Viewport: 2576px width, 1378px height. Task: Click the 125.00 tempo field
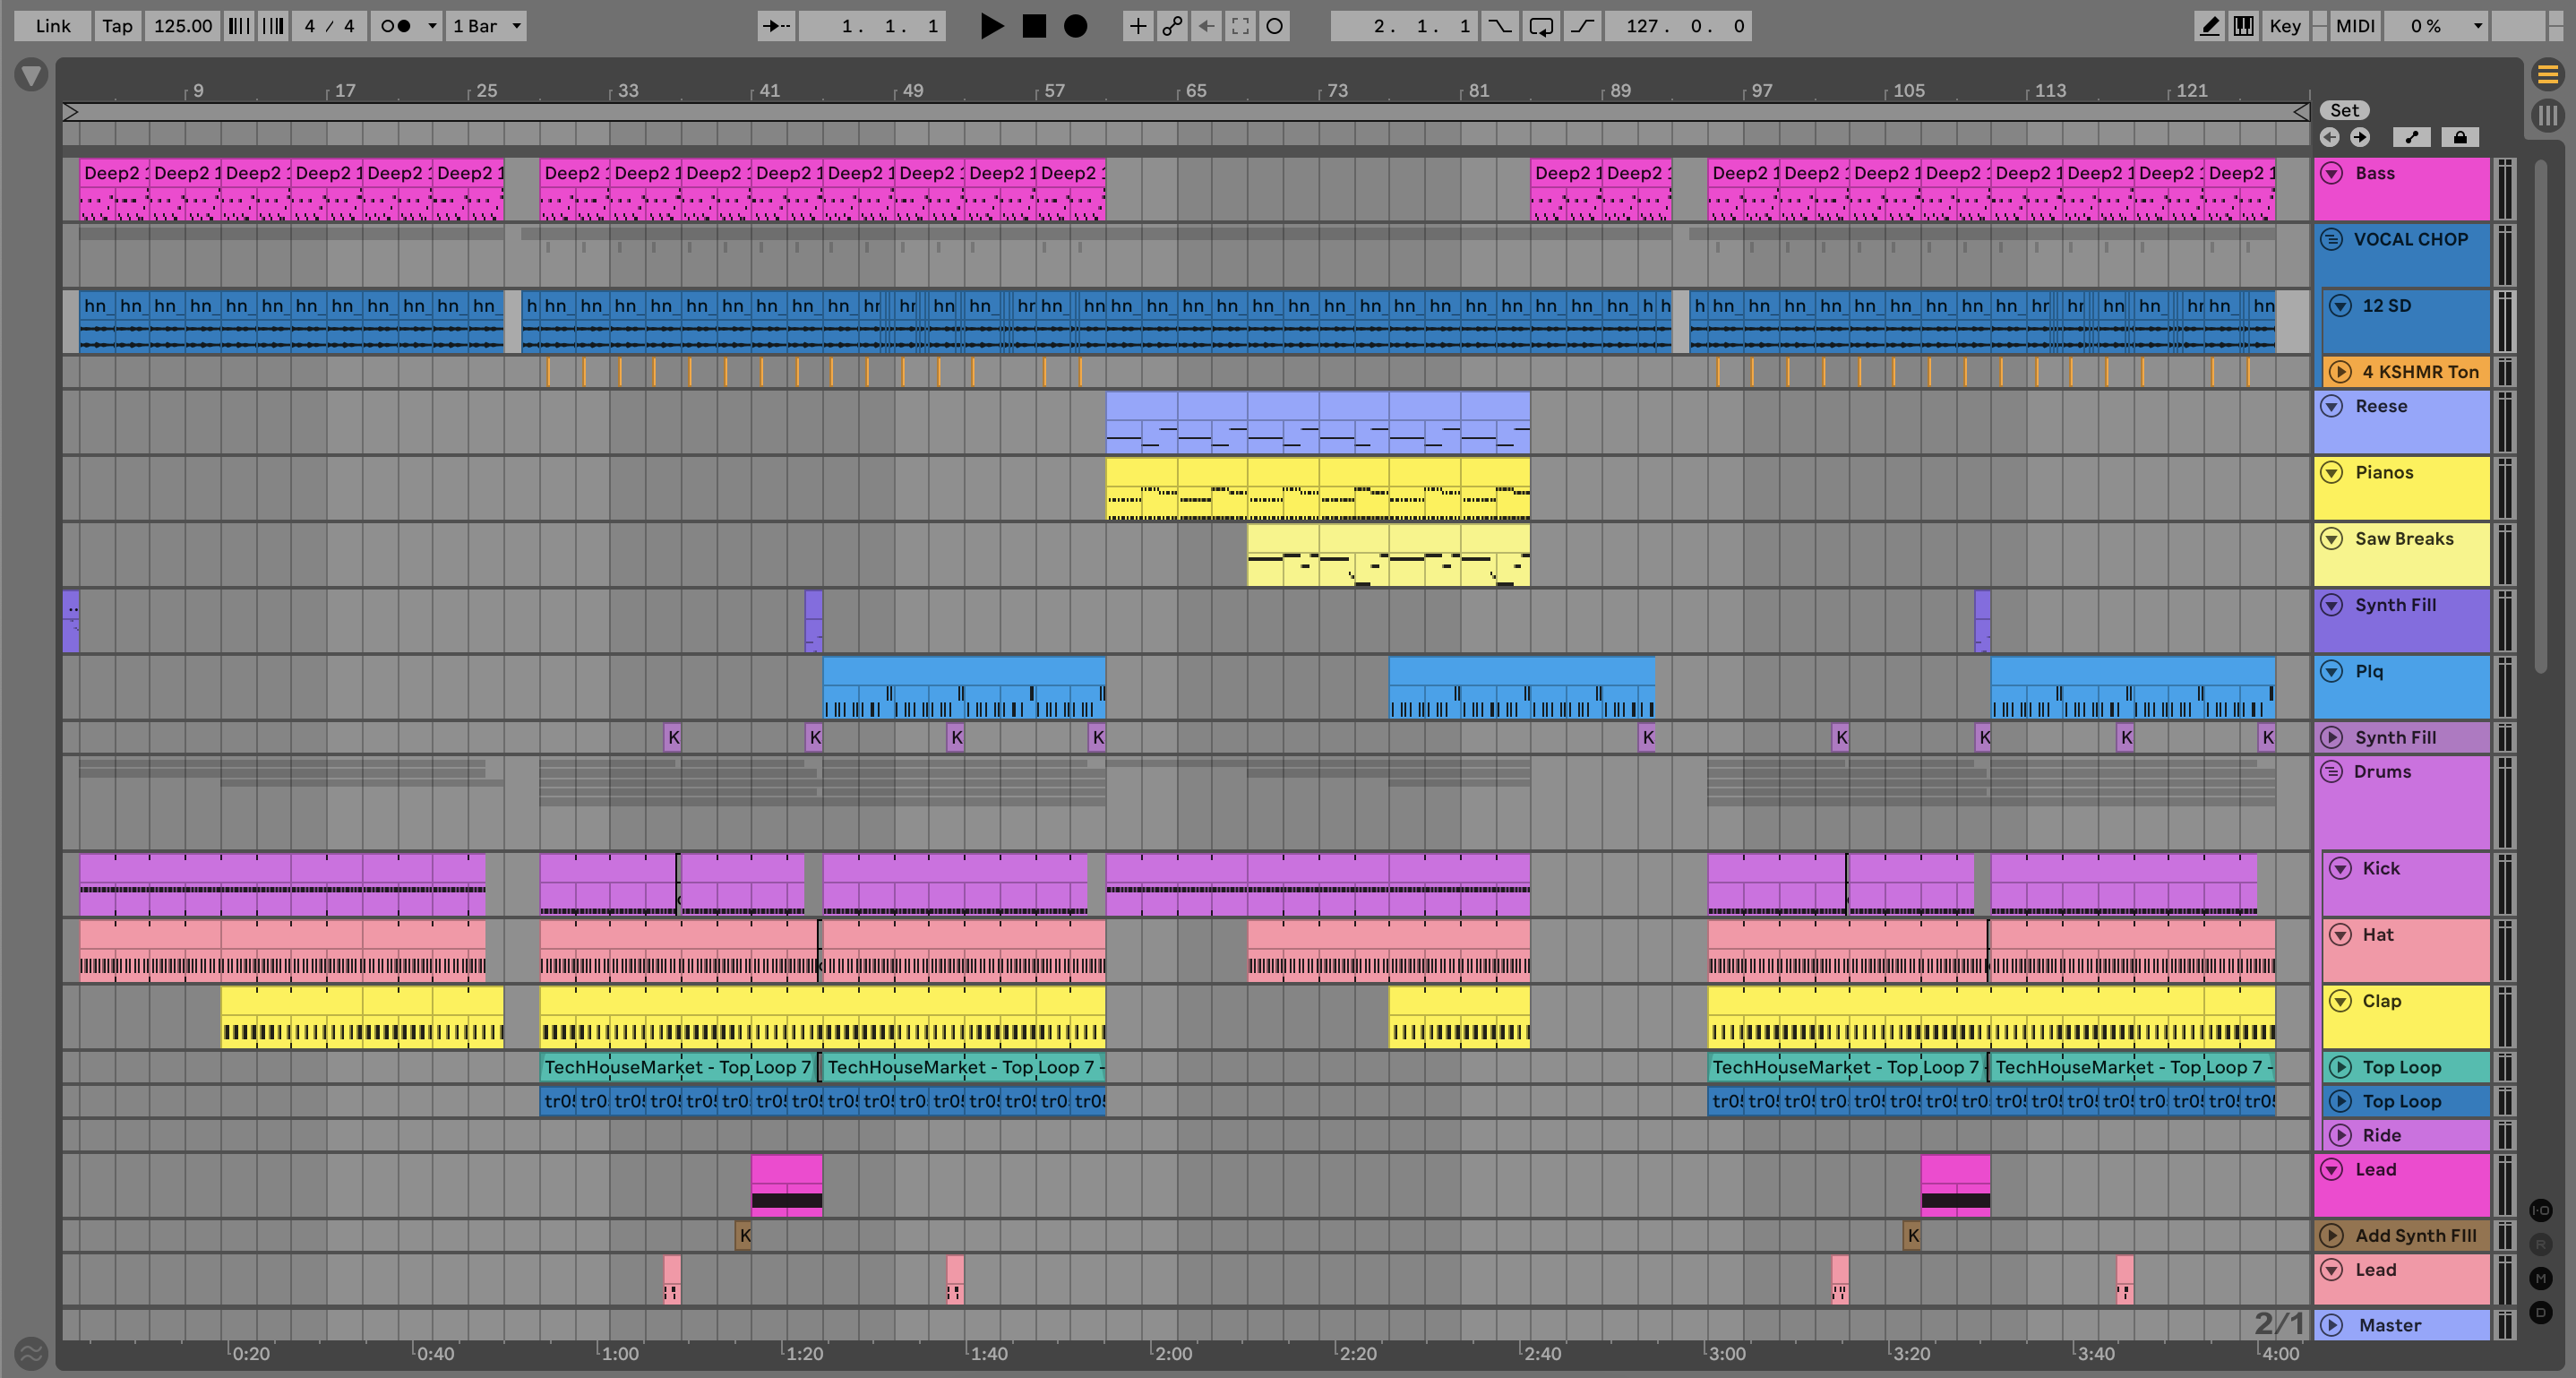182,26
